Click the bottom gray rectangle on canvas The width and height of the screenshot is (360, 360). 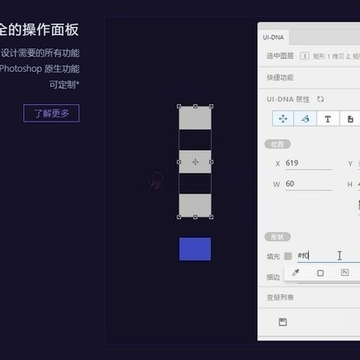coord(195,205)
